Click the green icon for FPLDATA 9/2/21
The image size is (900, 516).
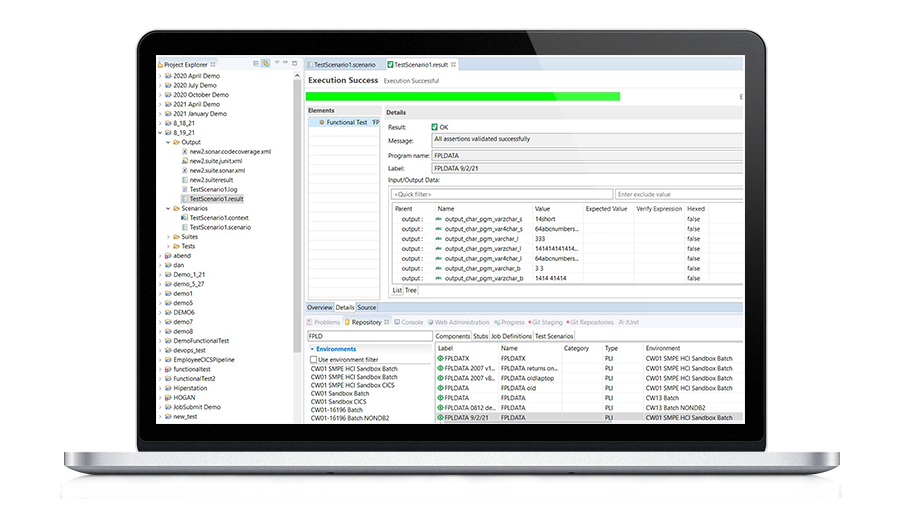pos(440,417)
